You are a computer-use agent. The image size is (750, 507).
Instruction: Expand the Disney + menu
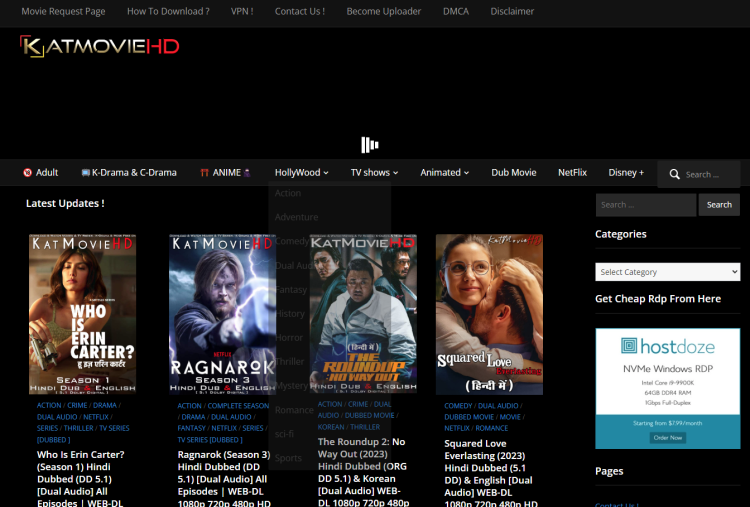tap(630, 172)
